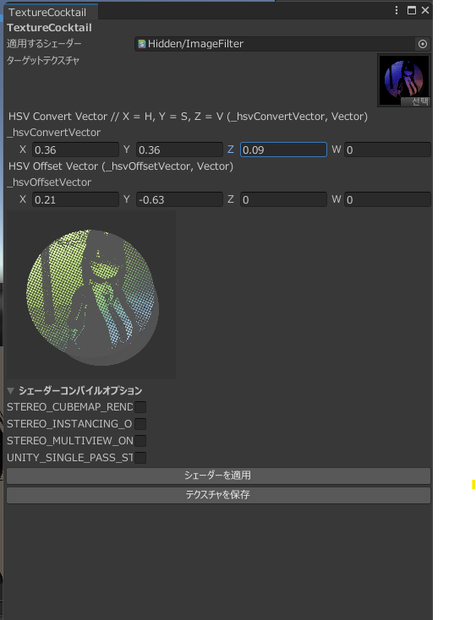Click the _hsvConvertVector X field
The height and width of the screenshot is (620, 476).
(76, 150)
